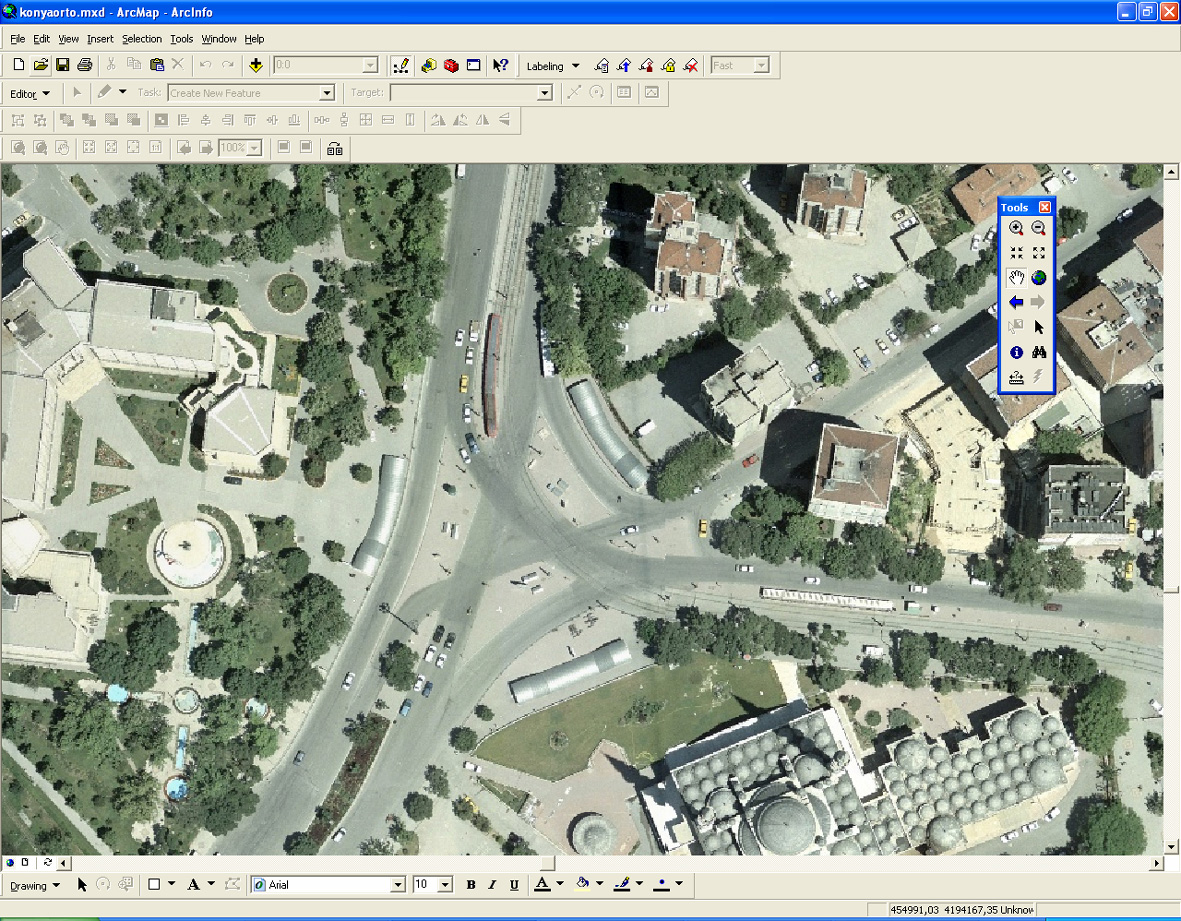Show the Command Line window icon
The image size is (1181, 921).
pyautogui.click(x=473, y=66)
